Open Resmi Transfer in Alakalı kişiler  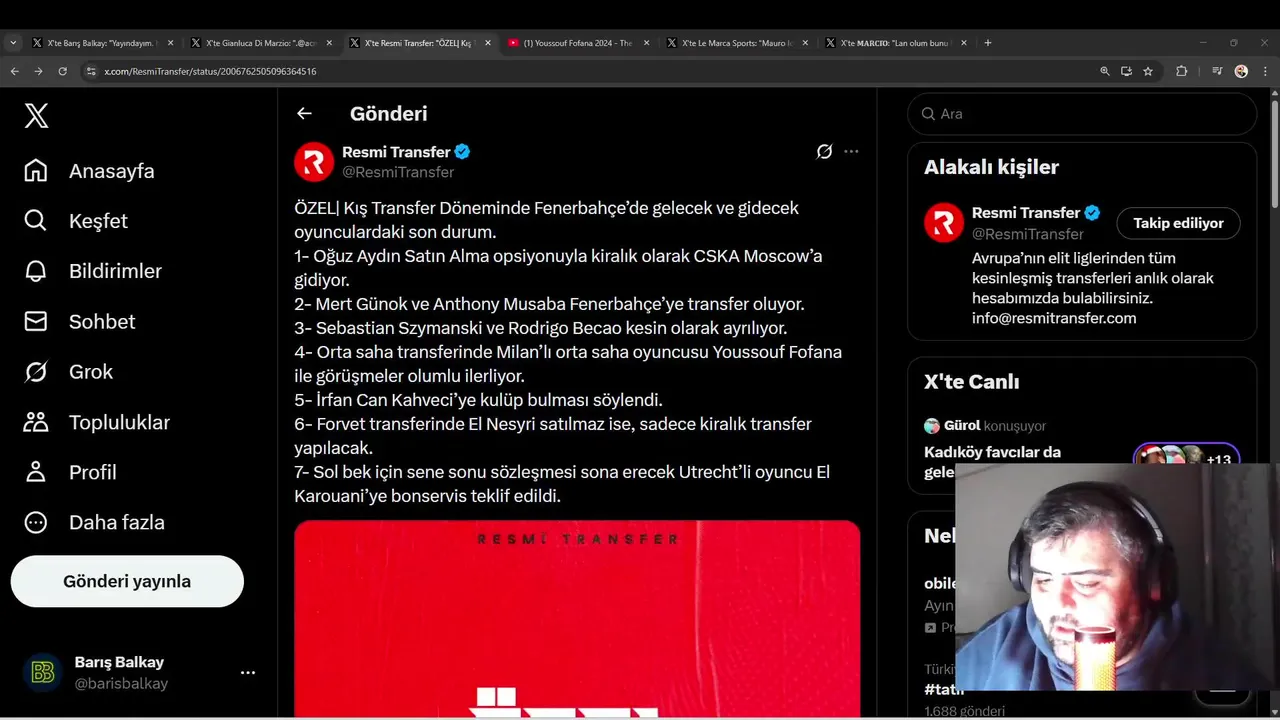[1026, 213]
